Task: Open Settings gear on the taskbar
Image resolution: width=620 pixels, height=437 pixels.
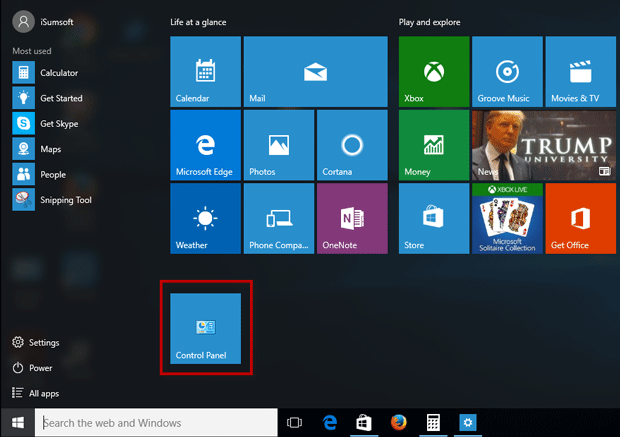Action: (468, 422)
